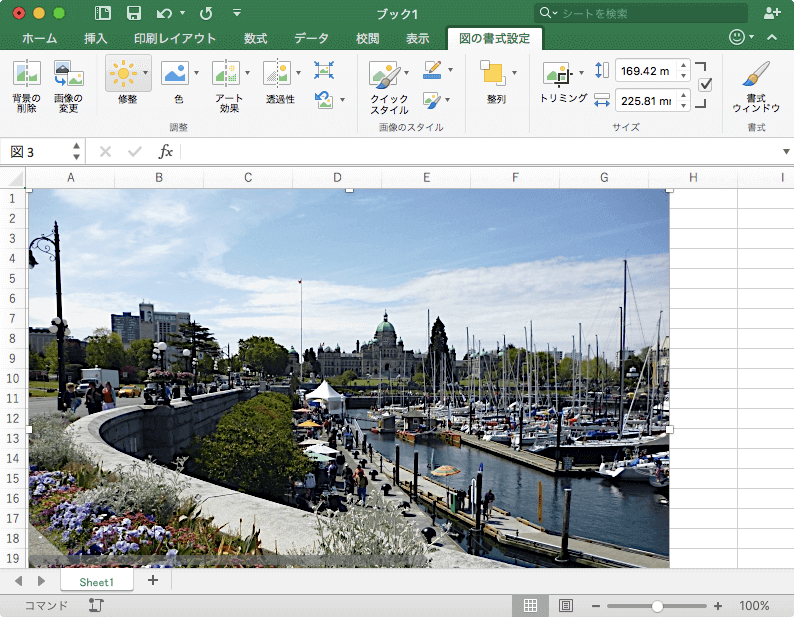Switch to page layout view

pyautogui.click(x=565, y=606)
